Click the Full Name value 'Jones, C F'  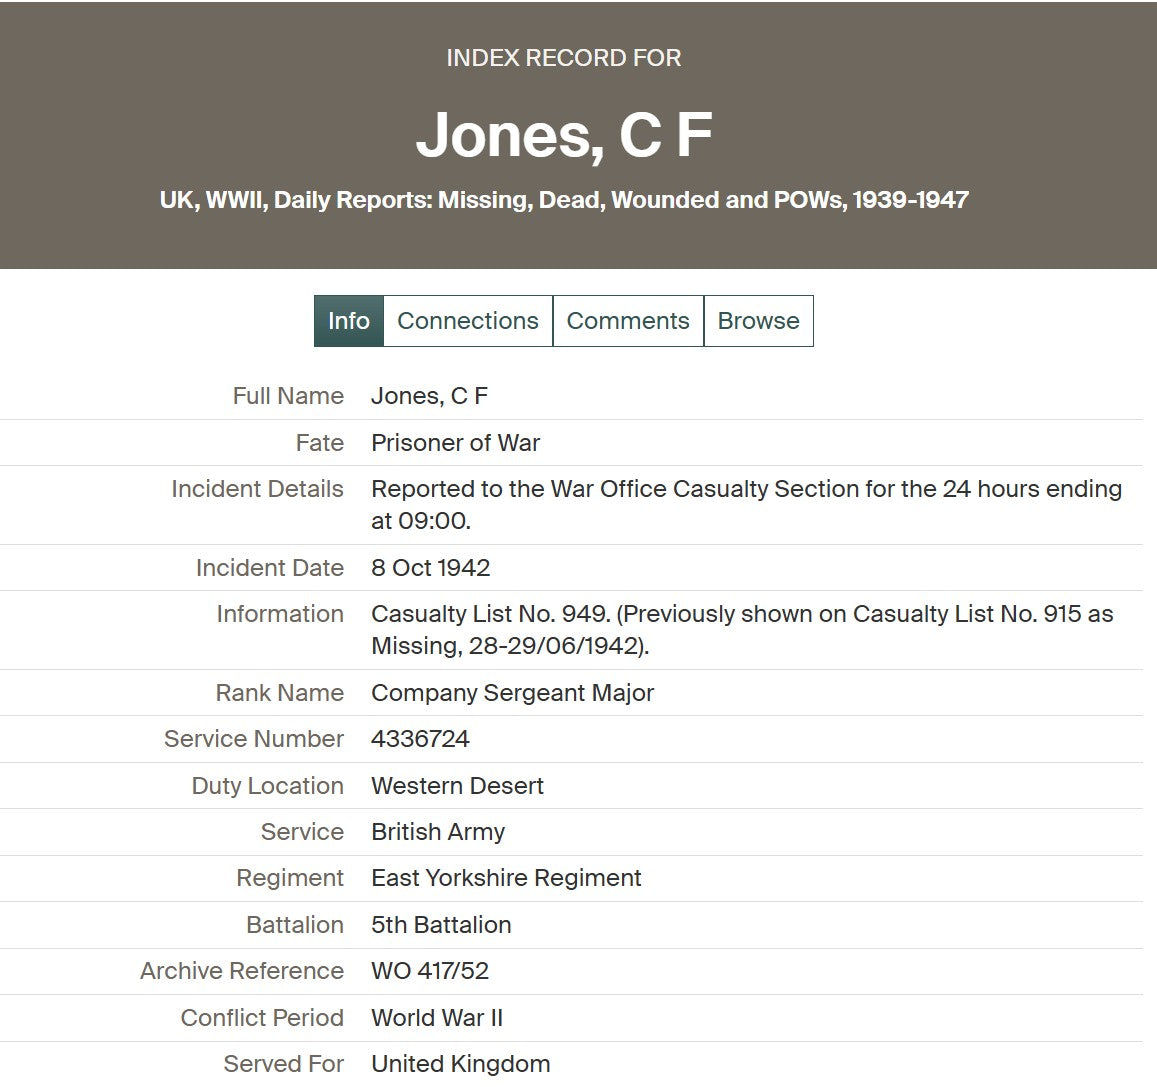click(x=429, y=396)
